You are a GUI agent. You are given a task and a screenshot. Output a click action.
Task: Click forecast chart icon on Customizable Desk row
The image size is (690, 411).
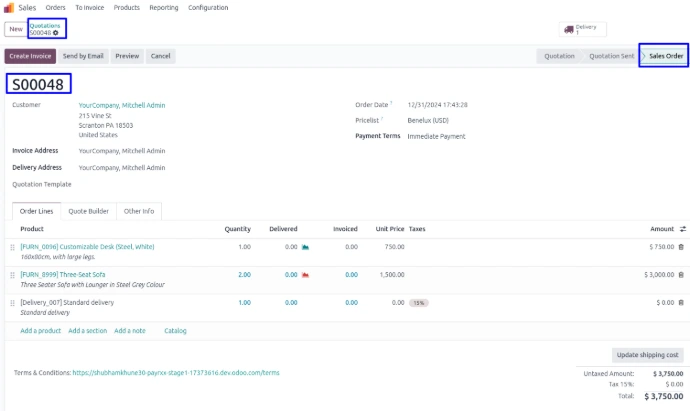tap(305, 246)
